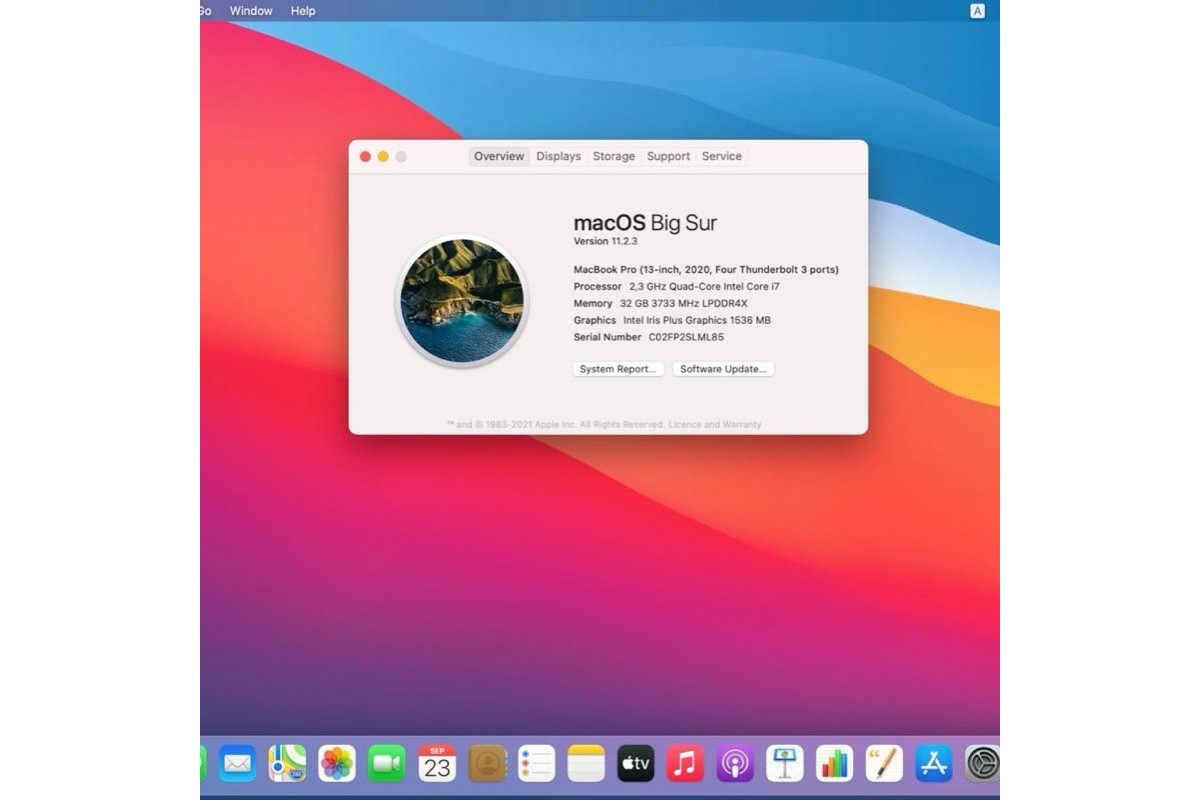Image resolution: width=1200 pixels, height=800 pixels.
Task: Switch to the Displays tab
Action: pyautogui.click(x=558, y=156)
